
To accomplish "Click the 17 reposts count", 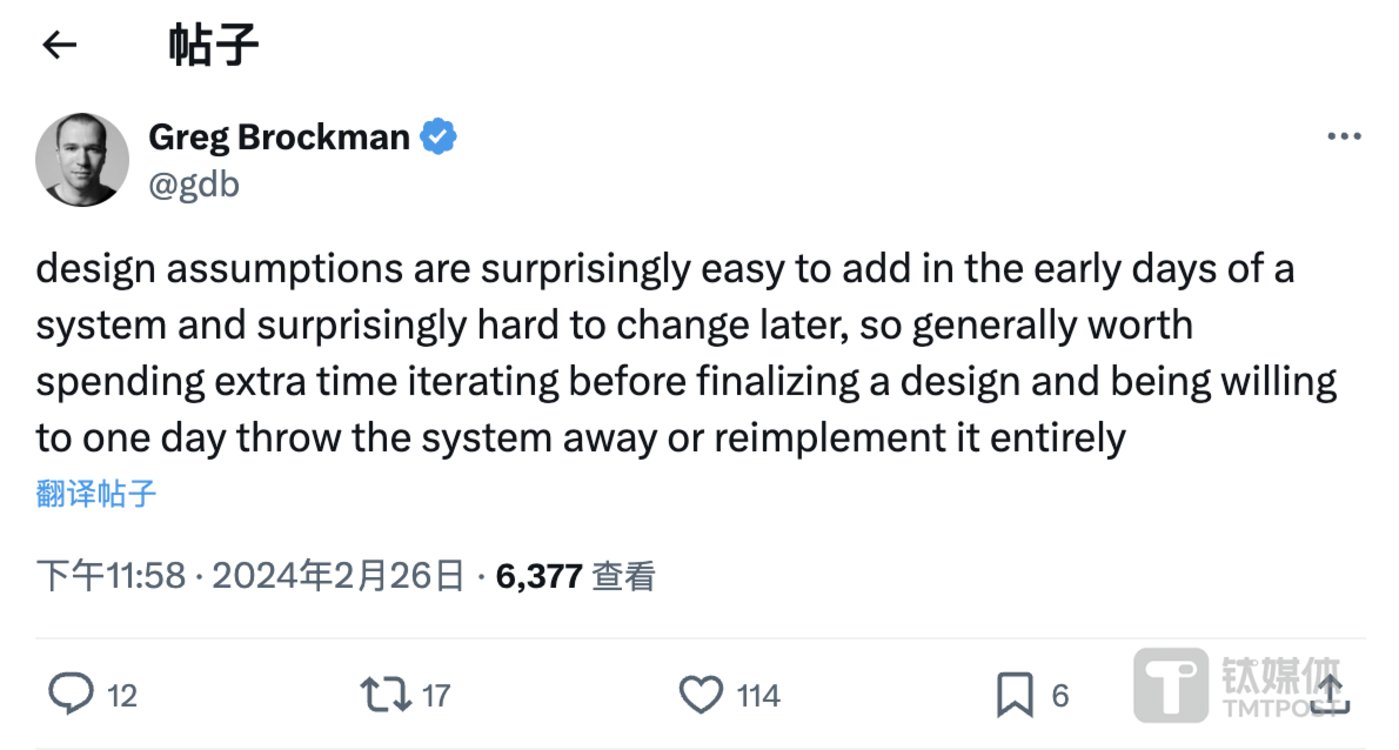I will 435,695.
